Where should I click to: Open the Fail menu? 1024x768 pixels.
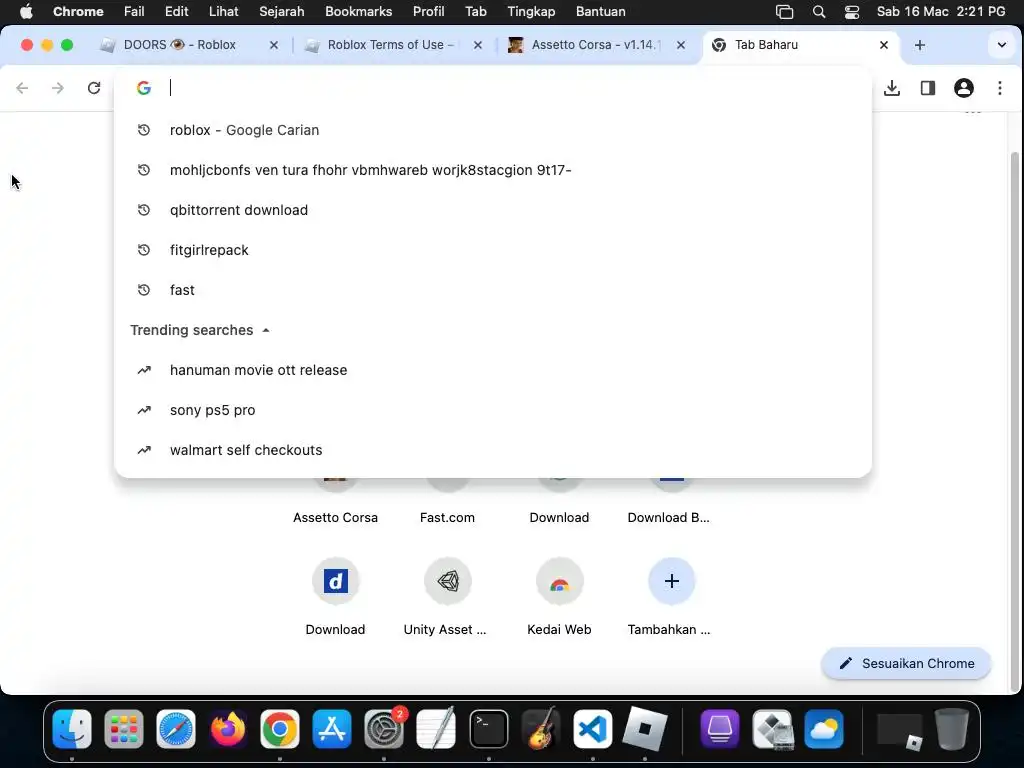pos(134,11)
